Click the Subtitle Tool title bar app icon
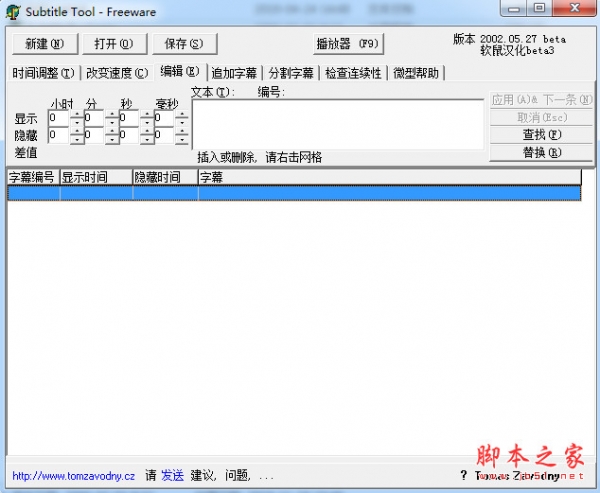Screen dimensions: 600x493 13,12
